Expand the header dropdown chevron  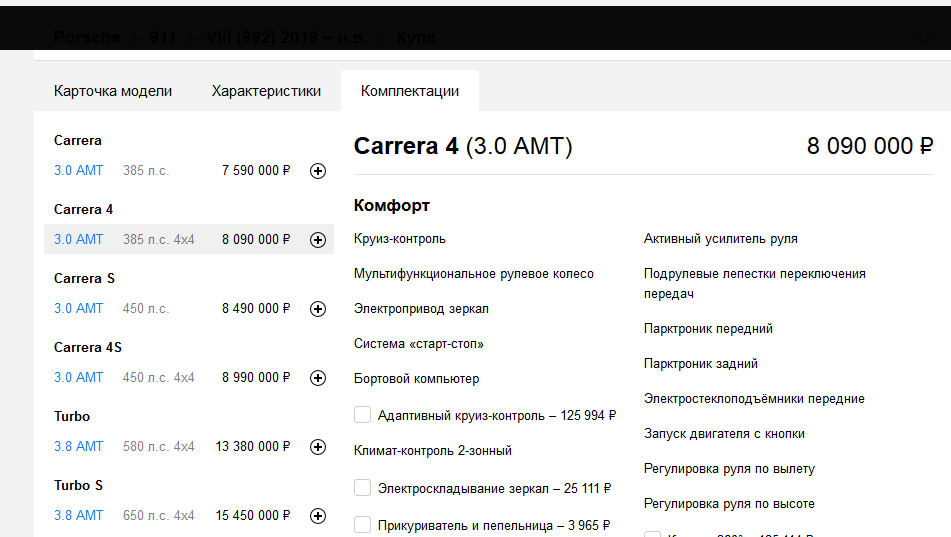[x=924, y=38]
